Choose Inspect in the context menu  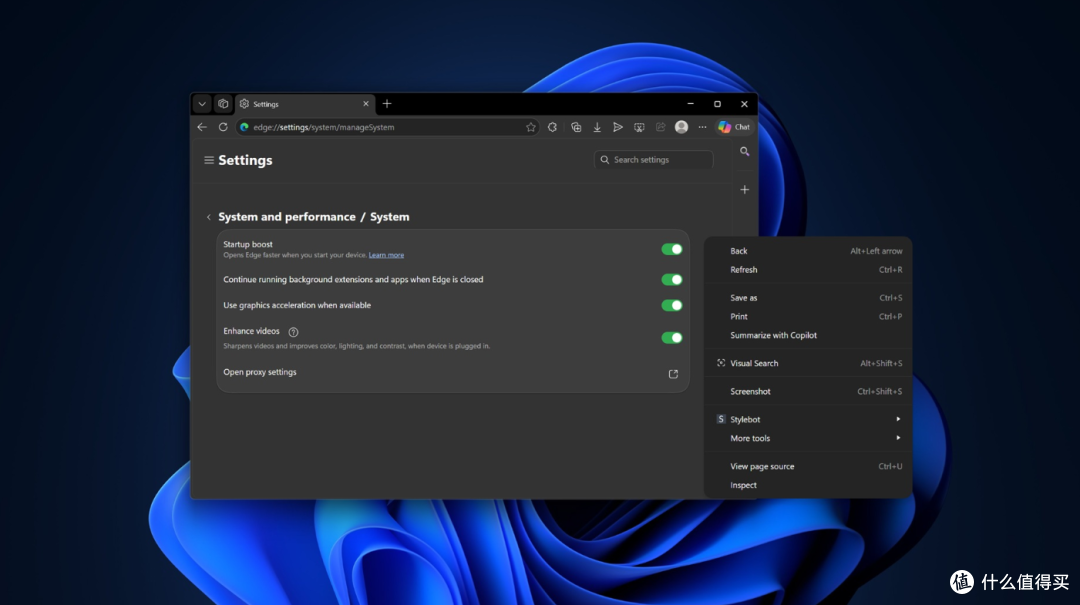808,485
